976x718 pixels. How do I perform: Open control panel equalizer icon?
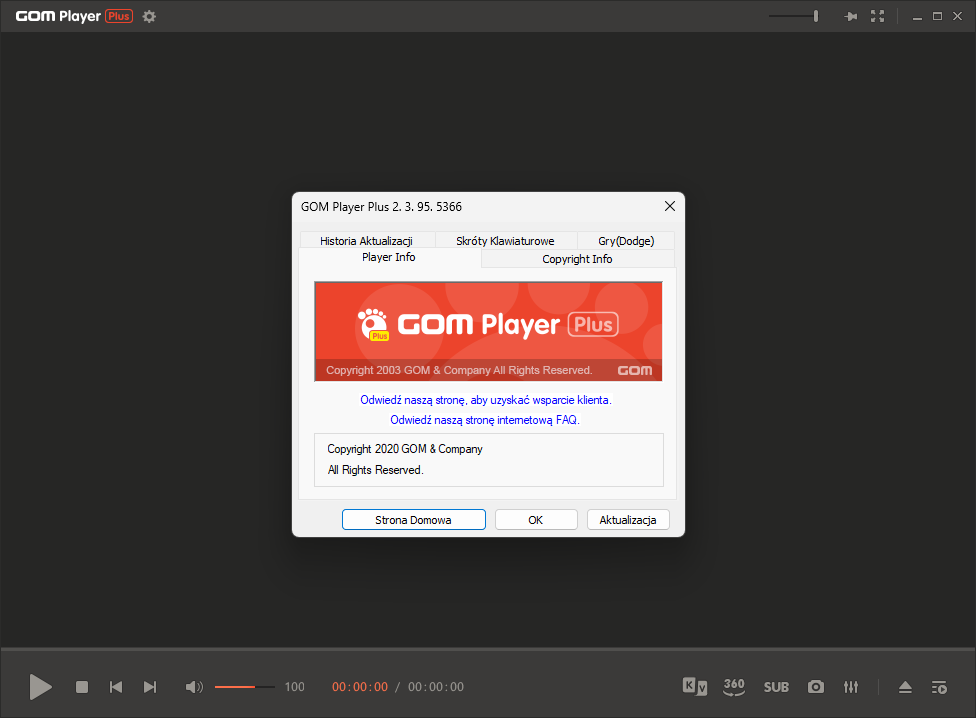click(x=851, y=687)
